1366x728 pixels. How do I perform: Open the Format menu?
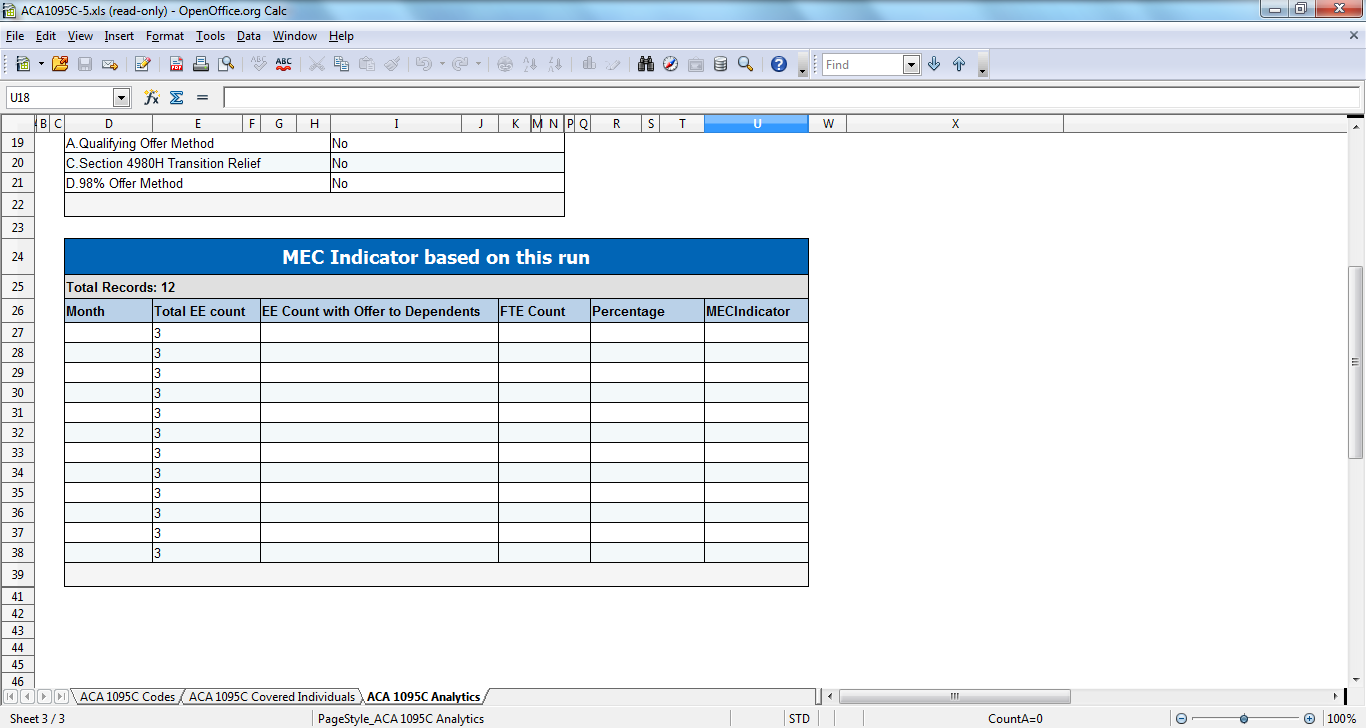tap(165, 36)
